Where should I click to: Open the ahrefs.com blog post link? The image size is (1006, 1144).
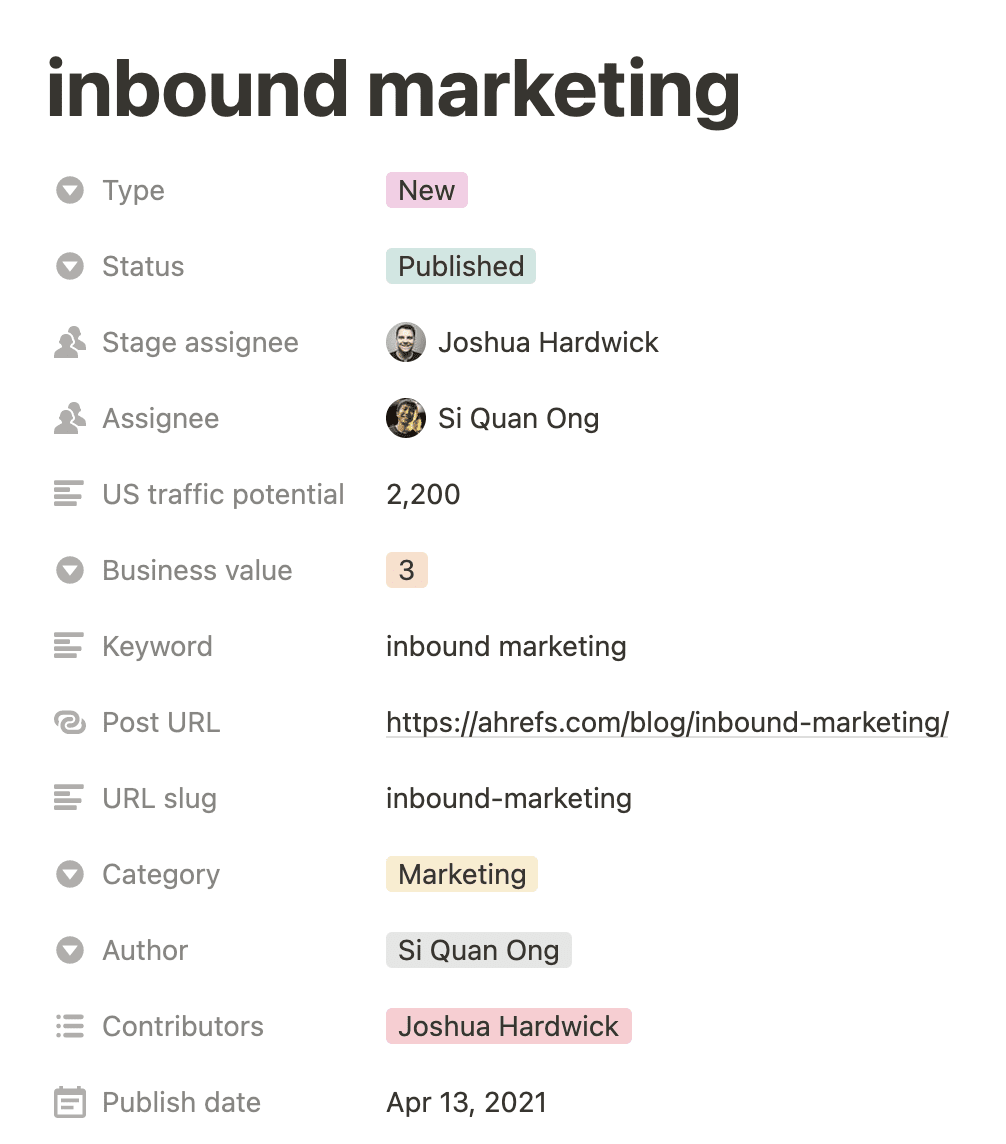(x=666, y=722)
